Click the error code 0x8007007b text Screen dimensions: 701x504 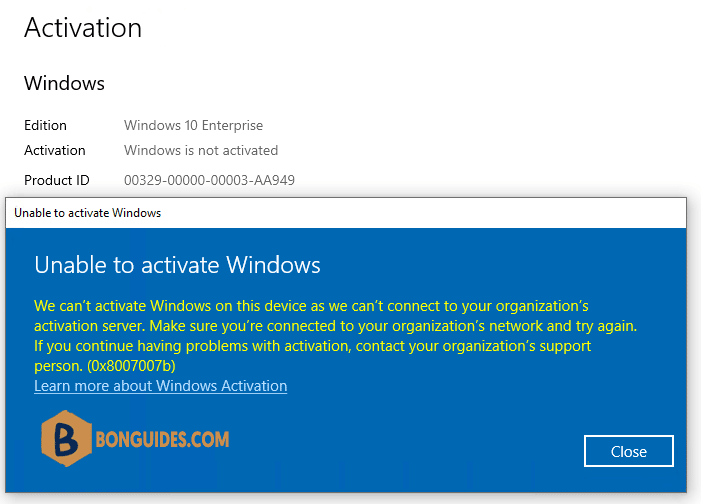click(x=131, y=366)
